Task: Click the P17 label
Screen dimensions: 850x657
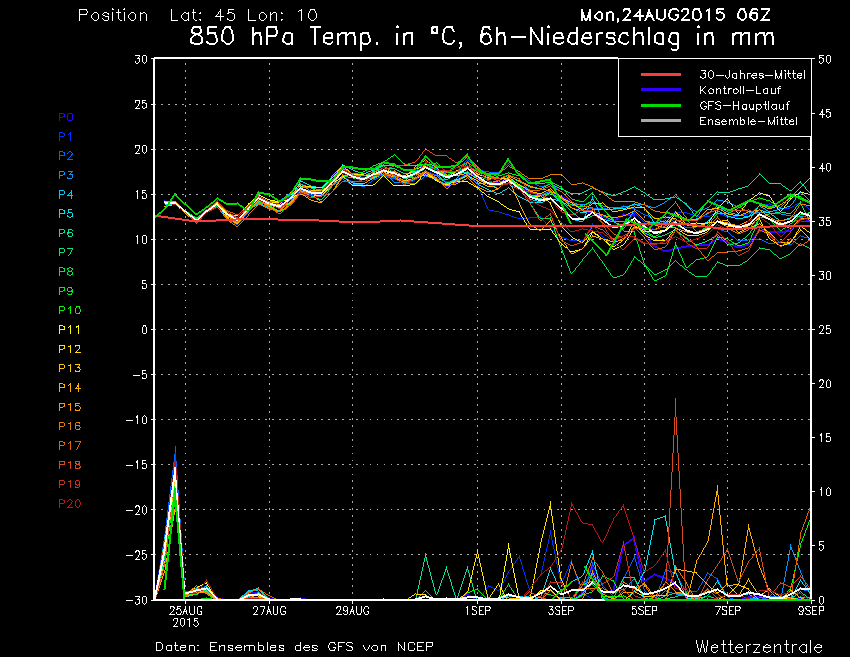Action: tap(70, 446)
